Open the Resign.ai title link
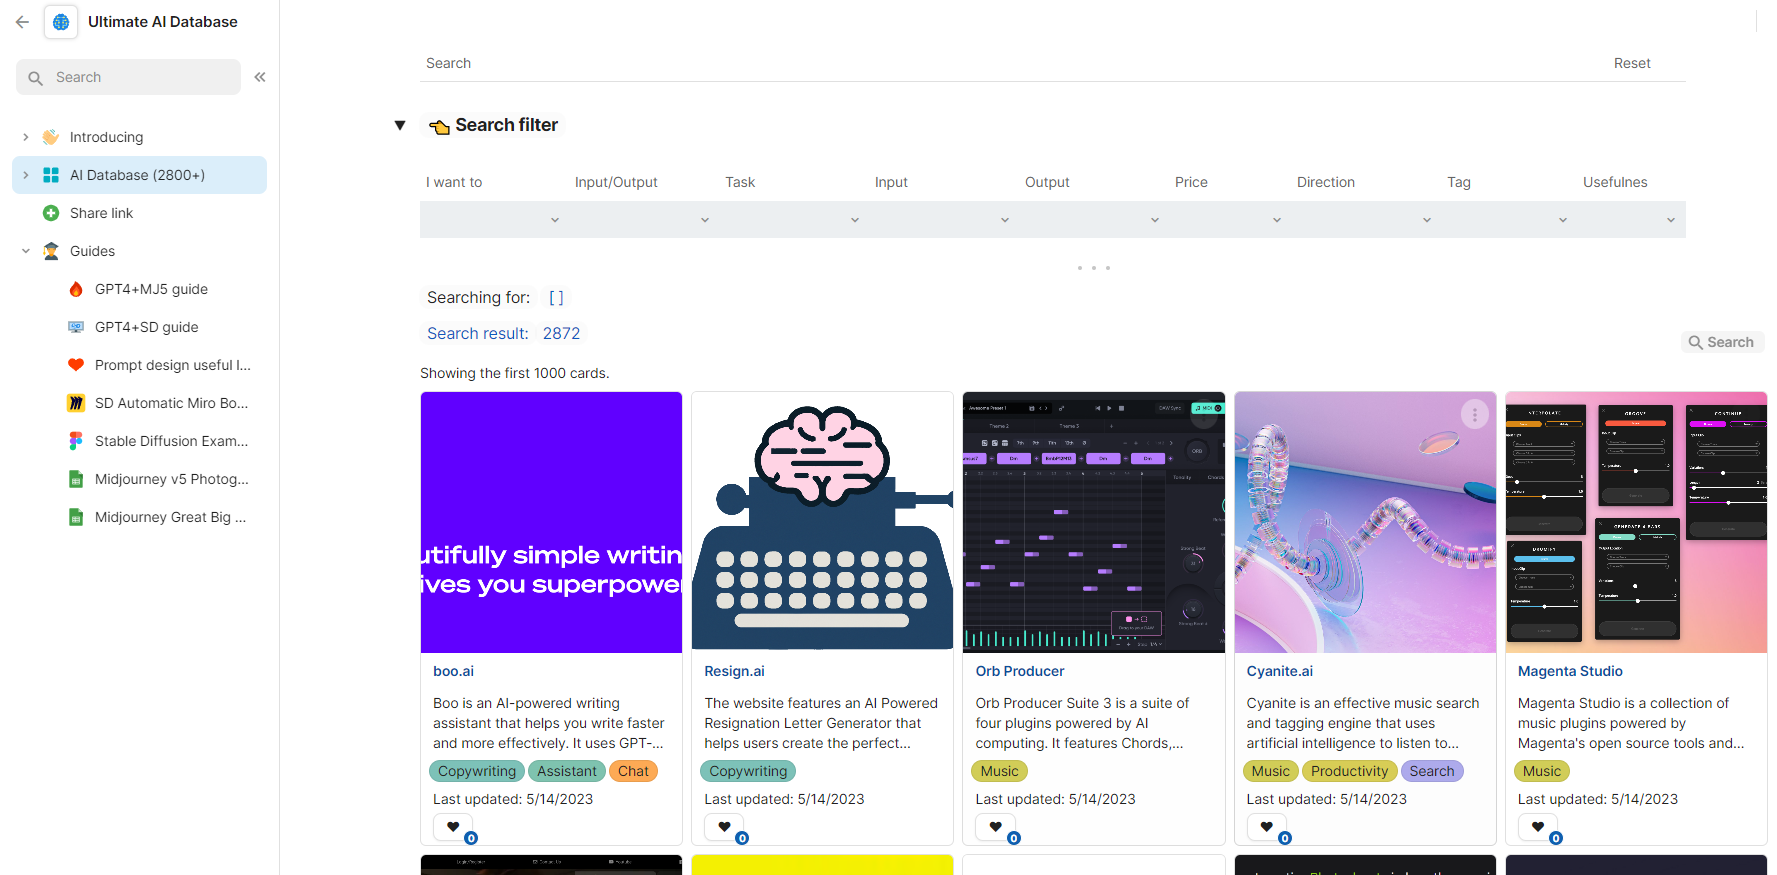This screenshot has width=1777, height=875. pos(734,671)
